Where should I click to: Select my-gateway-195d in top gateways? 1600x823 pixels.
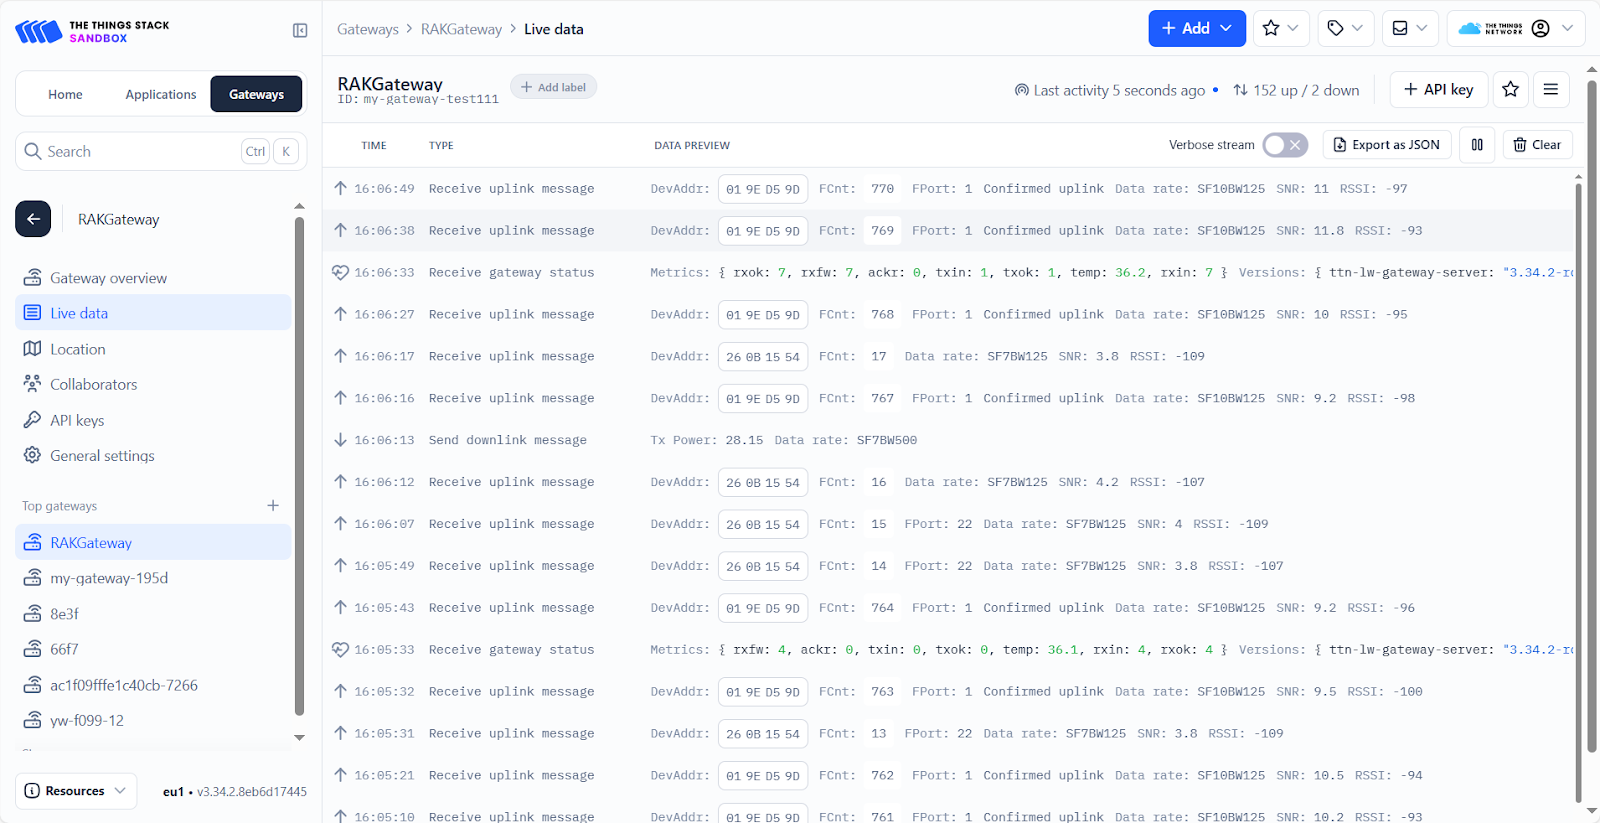pos(109,579)
